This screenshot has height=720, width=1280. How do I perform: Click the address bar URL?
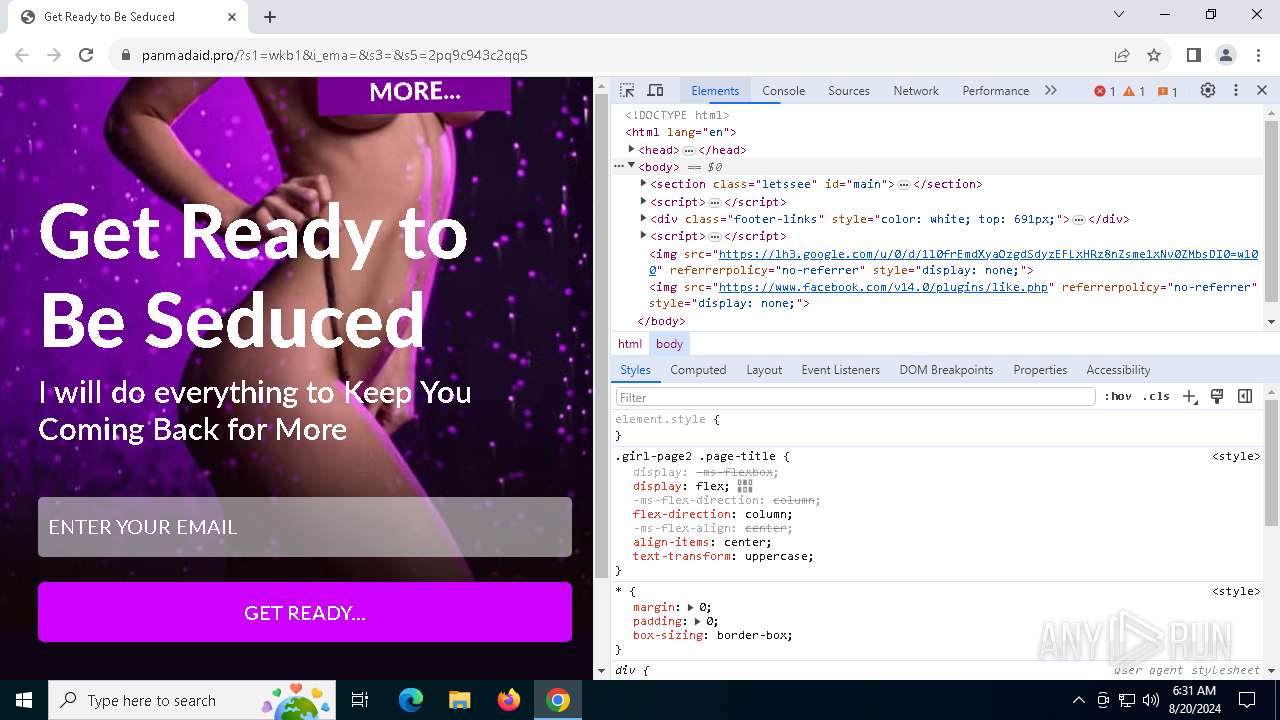point(335,55)
